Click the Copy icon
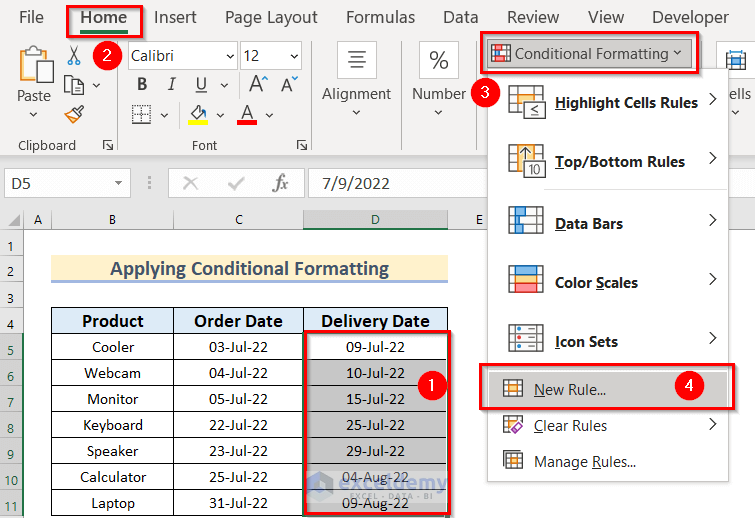The height and width of the screenshot is (518, 755). click(74, 85)
